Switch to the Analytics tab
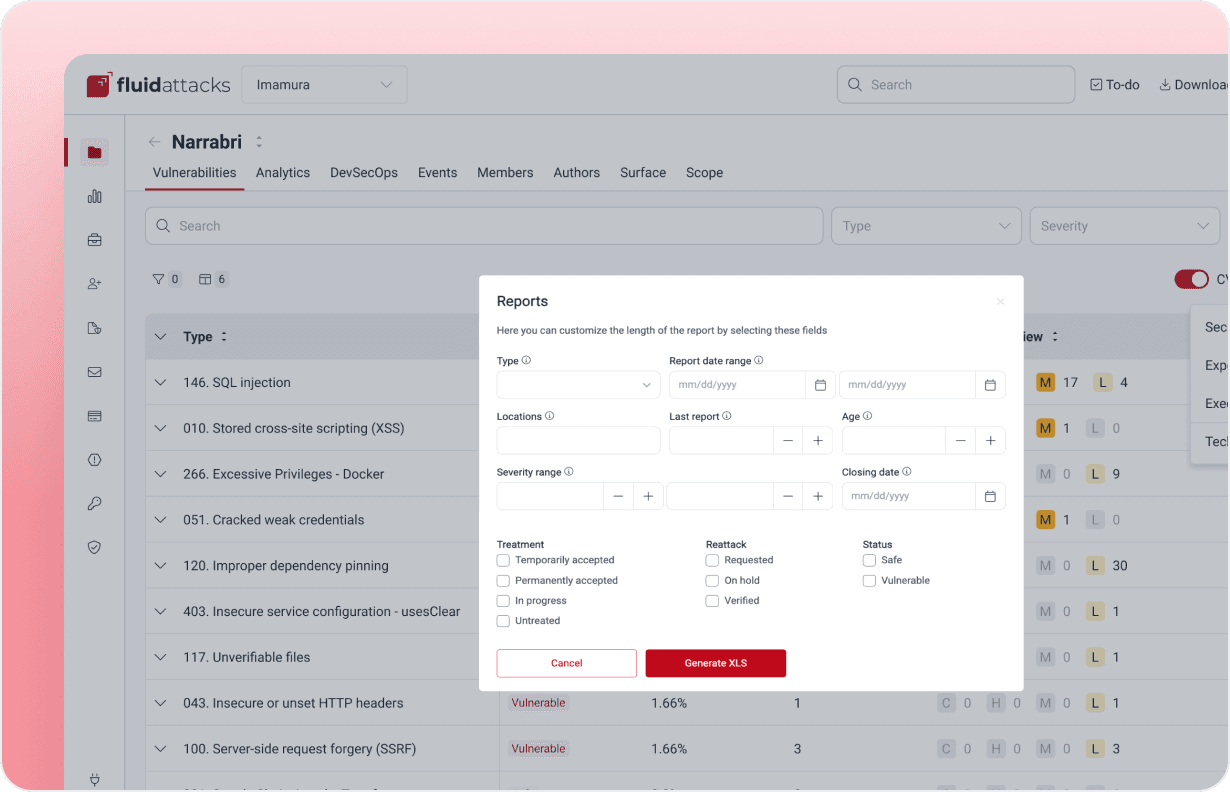 [x=283, y=173]
